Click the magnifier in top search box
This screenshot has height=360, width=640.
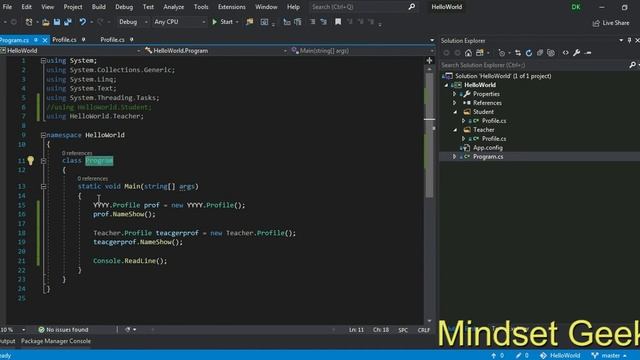[411, 7]
